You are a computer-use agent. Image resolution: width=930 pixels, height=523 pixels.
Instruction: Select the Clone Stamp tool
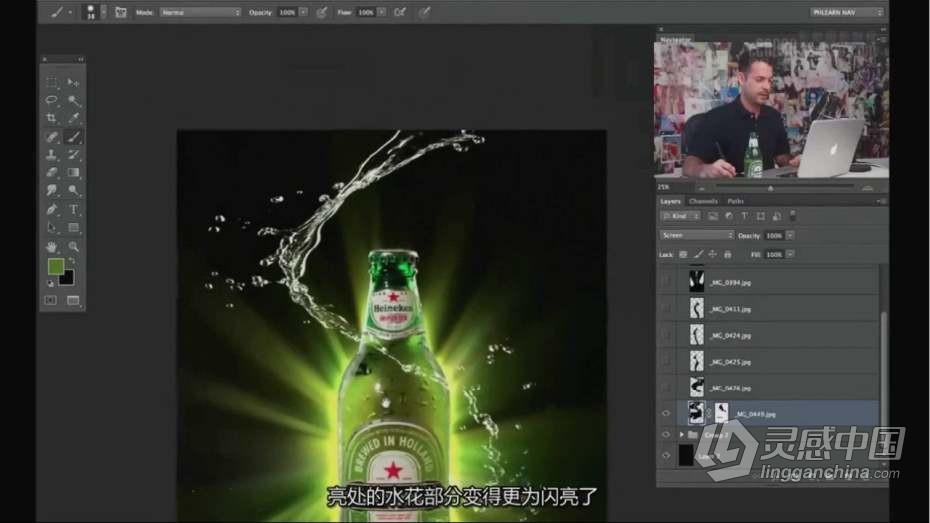pyautogui.click(x=52, y=155)
